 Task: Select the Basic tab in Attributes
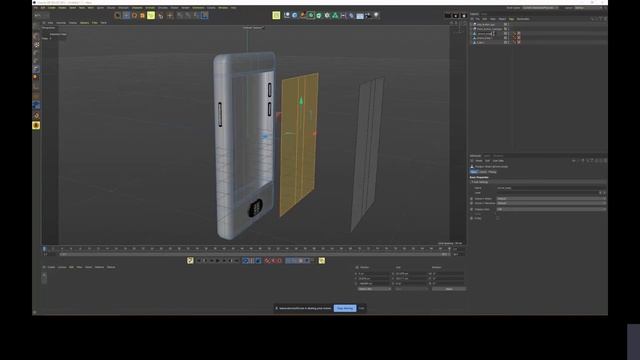point(474,172)
